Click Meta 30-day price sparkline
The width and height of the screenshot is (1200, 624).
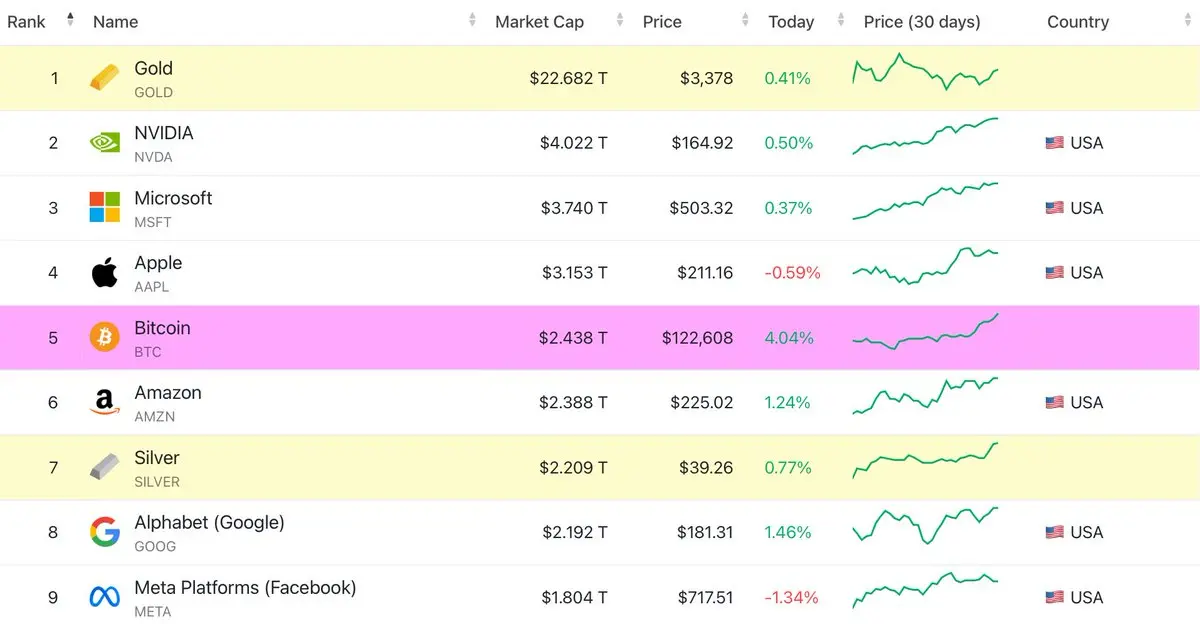925,591
